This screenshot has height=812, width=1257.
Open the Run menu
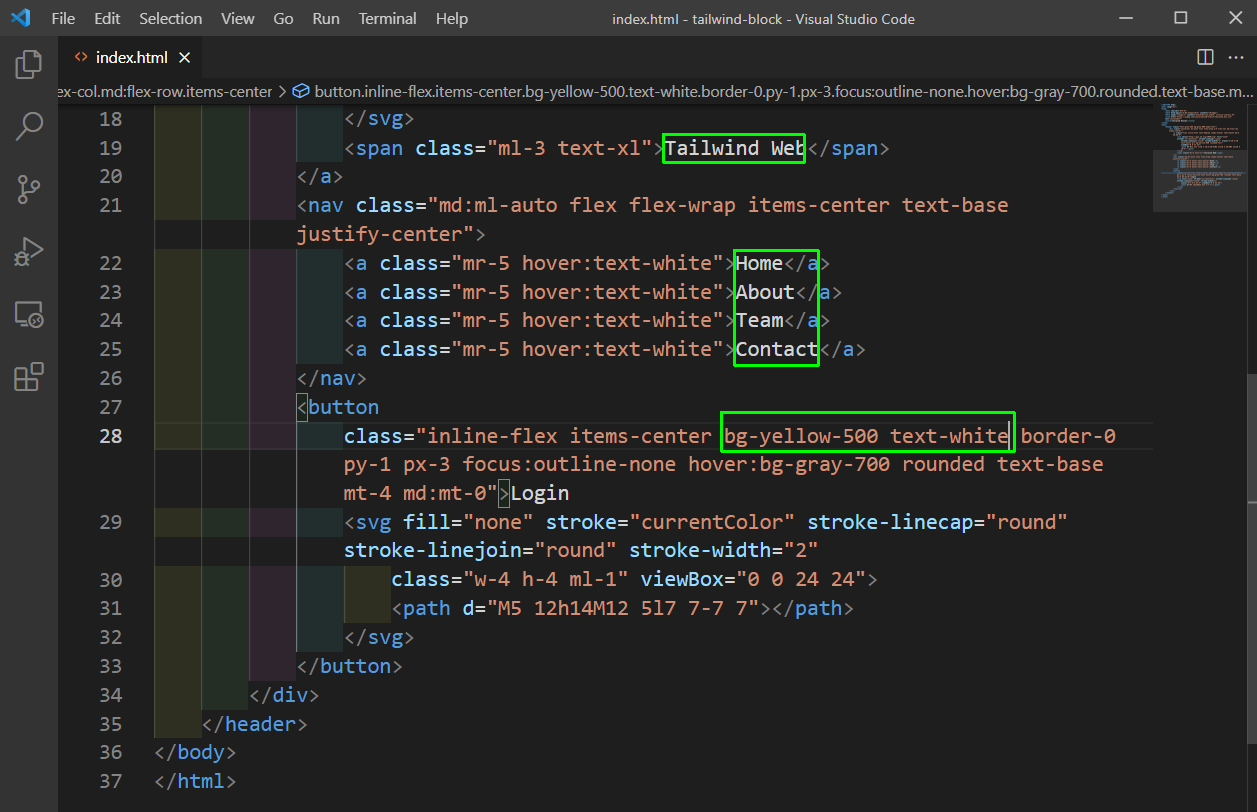click(x=325, y=18)
